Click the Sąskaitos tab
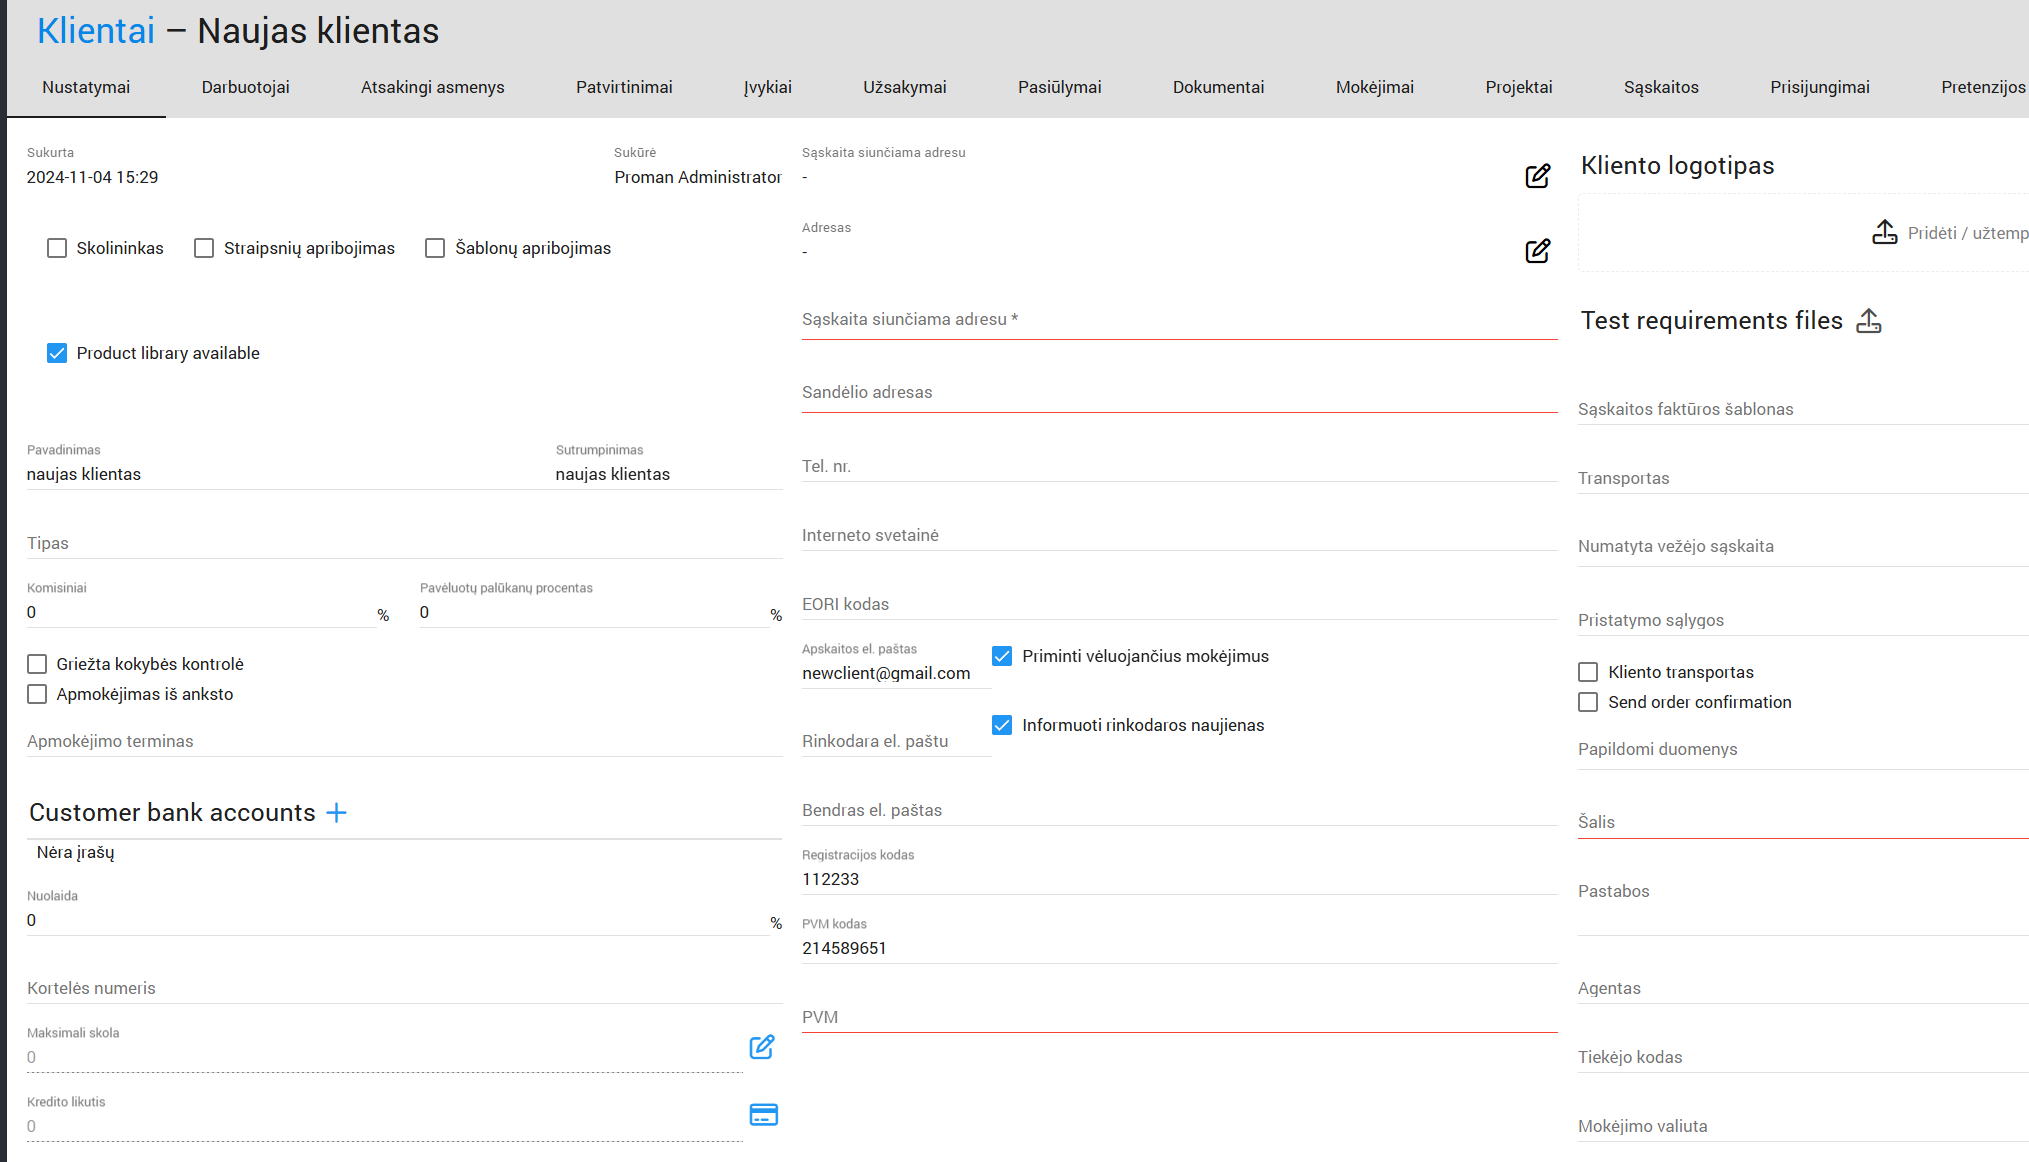 pyautogui.click(x=1660, y=87)
